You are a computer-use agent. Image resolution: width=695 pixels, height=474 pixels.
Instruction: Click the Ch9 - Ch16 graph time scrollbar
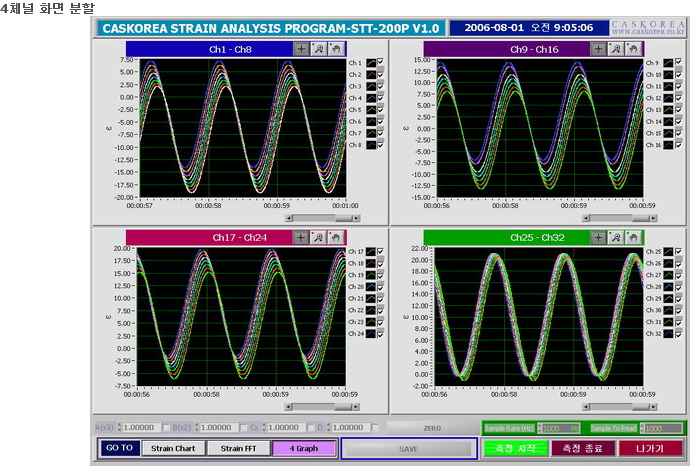620,218
